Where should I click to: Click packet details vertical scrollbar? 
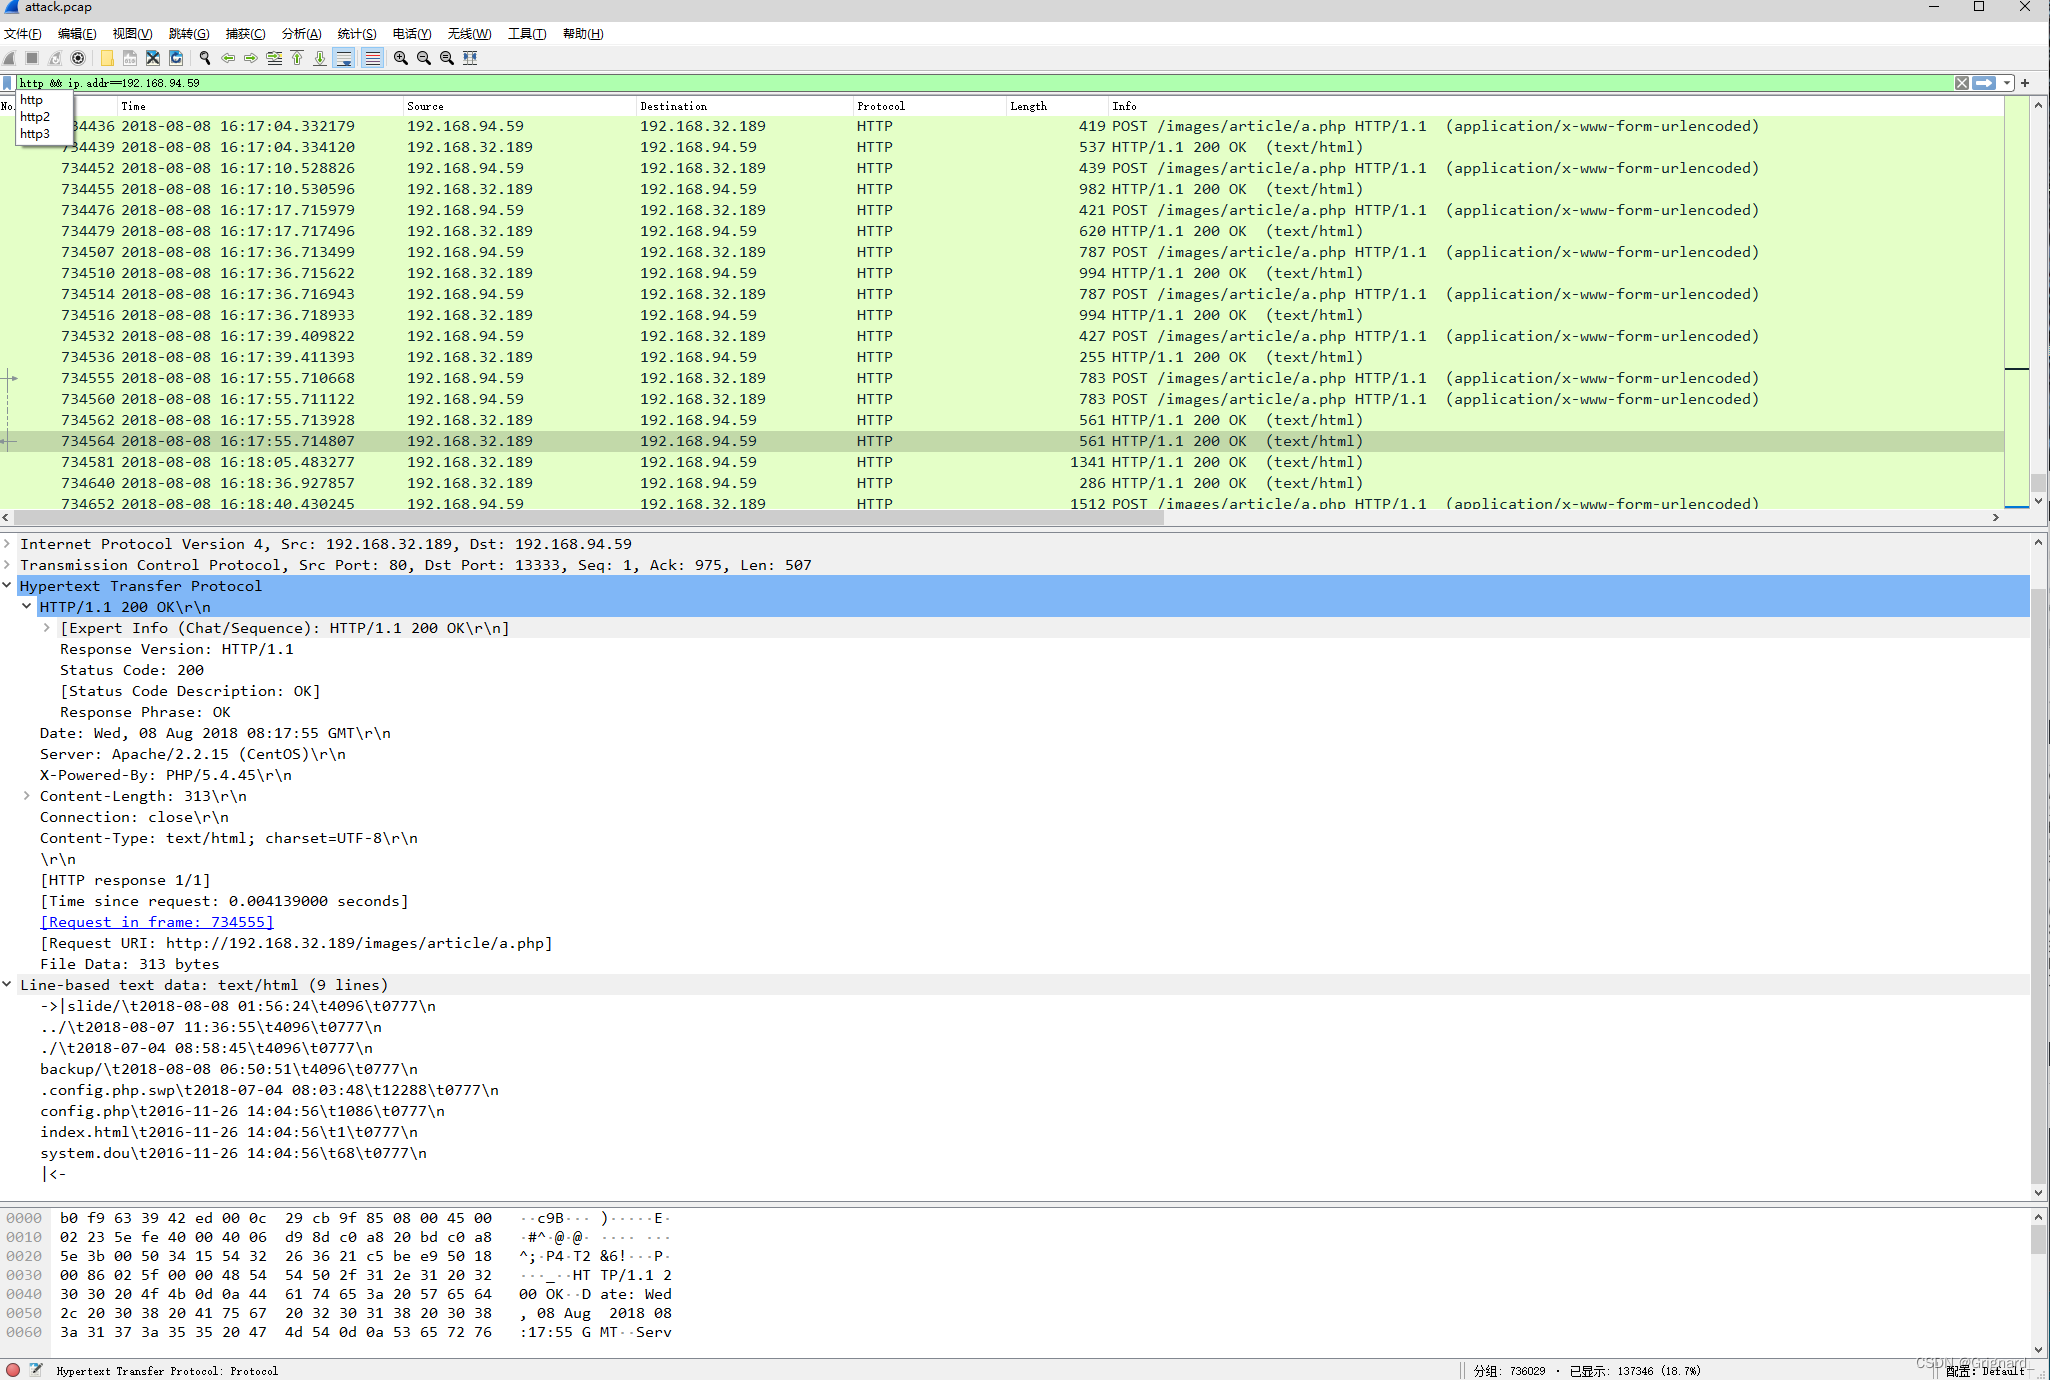pyautogui.click(x=2038, y=865)
